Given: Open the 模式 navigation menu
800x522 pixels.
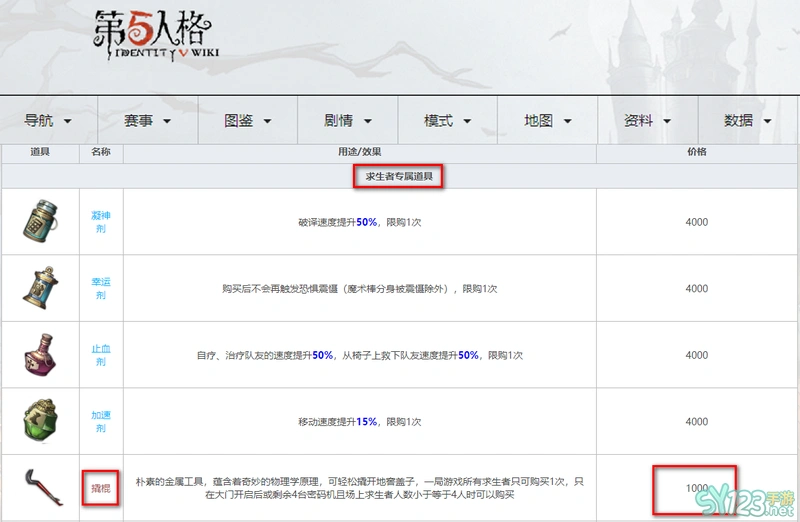Looking at the screenshot, I should coord(448,121).
